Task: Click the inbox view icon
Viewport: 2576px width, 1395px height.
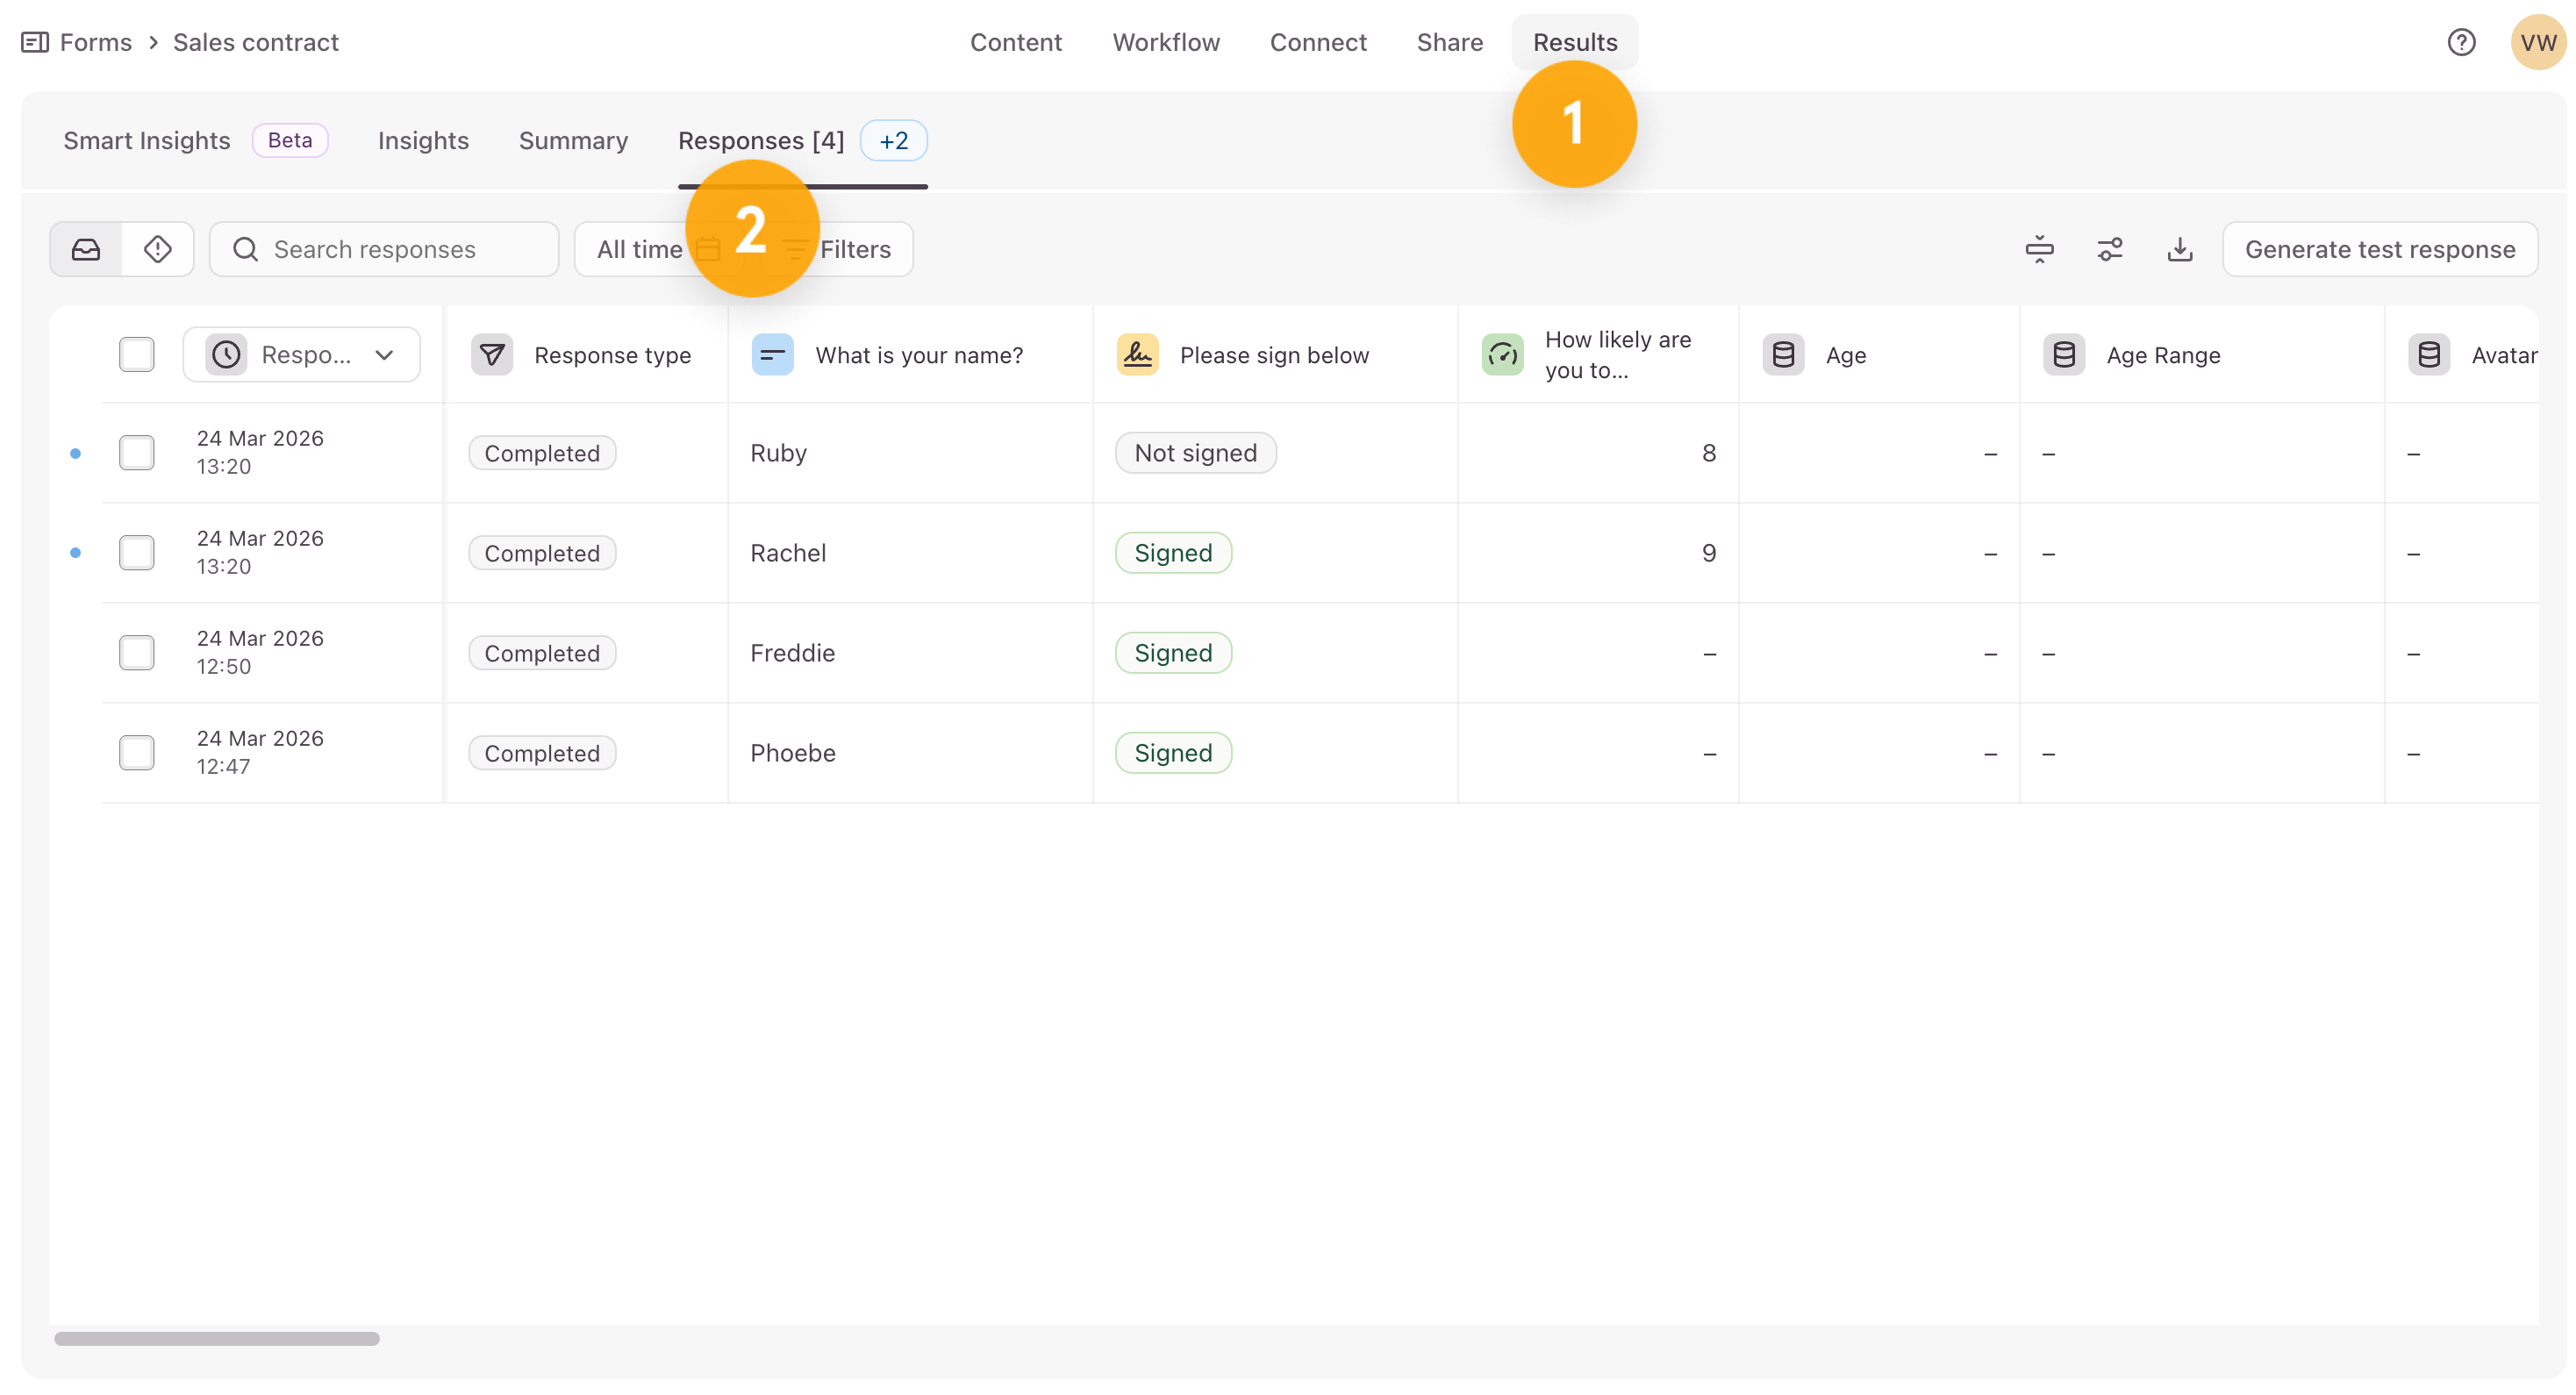Action: click(x=86, y=249)
